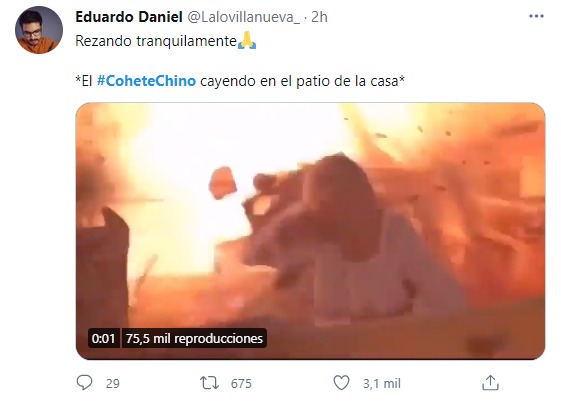Screen dimensions: 561x401
Task: Click the text 'cayendo en el patio de la casa'
Action: point(299,81)
